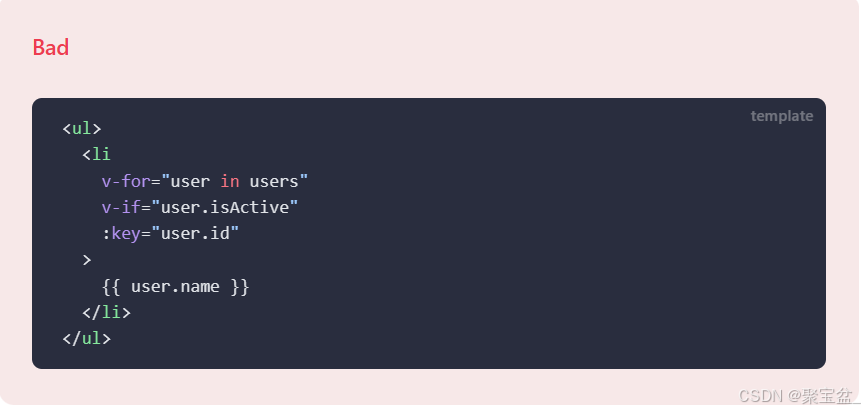Viewport: 865px width, 411px height.
Task: Click the word "users" in v-for
Action: pyautogui.click(x=274, y=181)
